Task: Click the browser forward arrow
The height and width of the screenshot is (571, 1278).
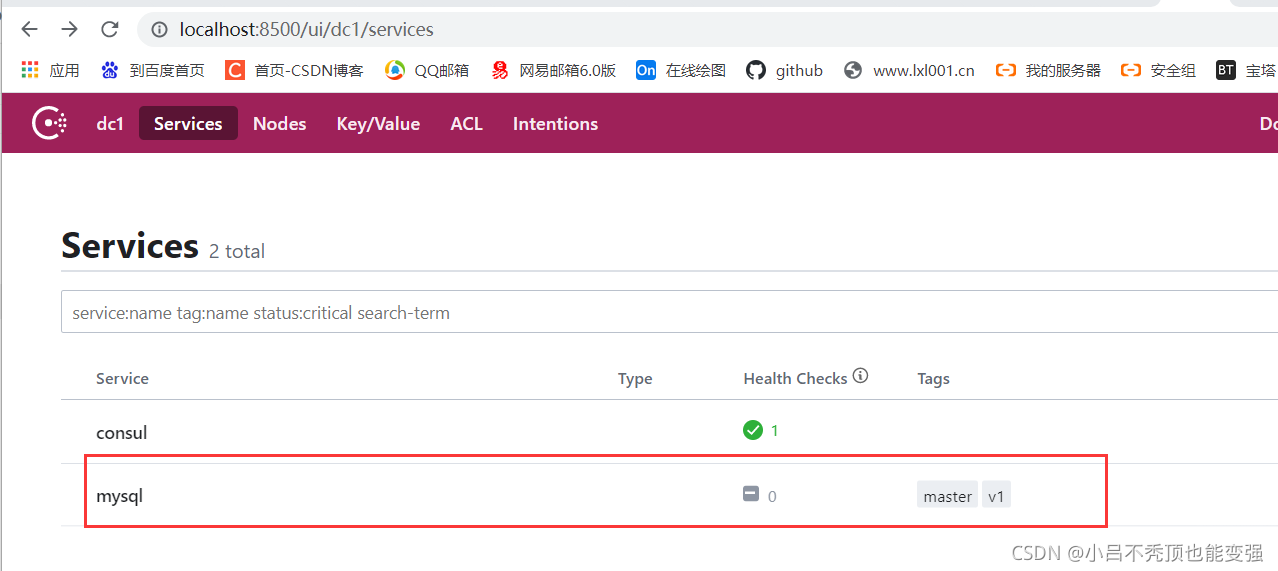Action: click(69, 29)
